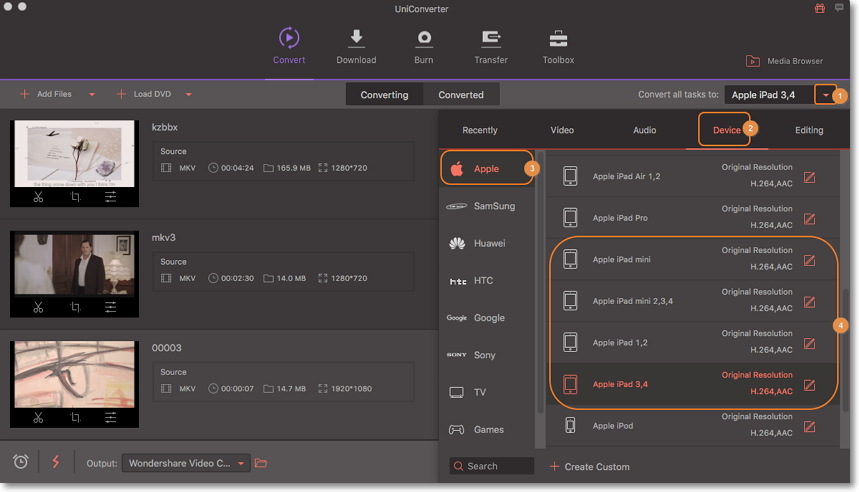Select Apple iPad 3,4 preset

pos(692,384)
